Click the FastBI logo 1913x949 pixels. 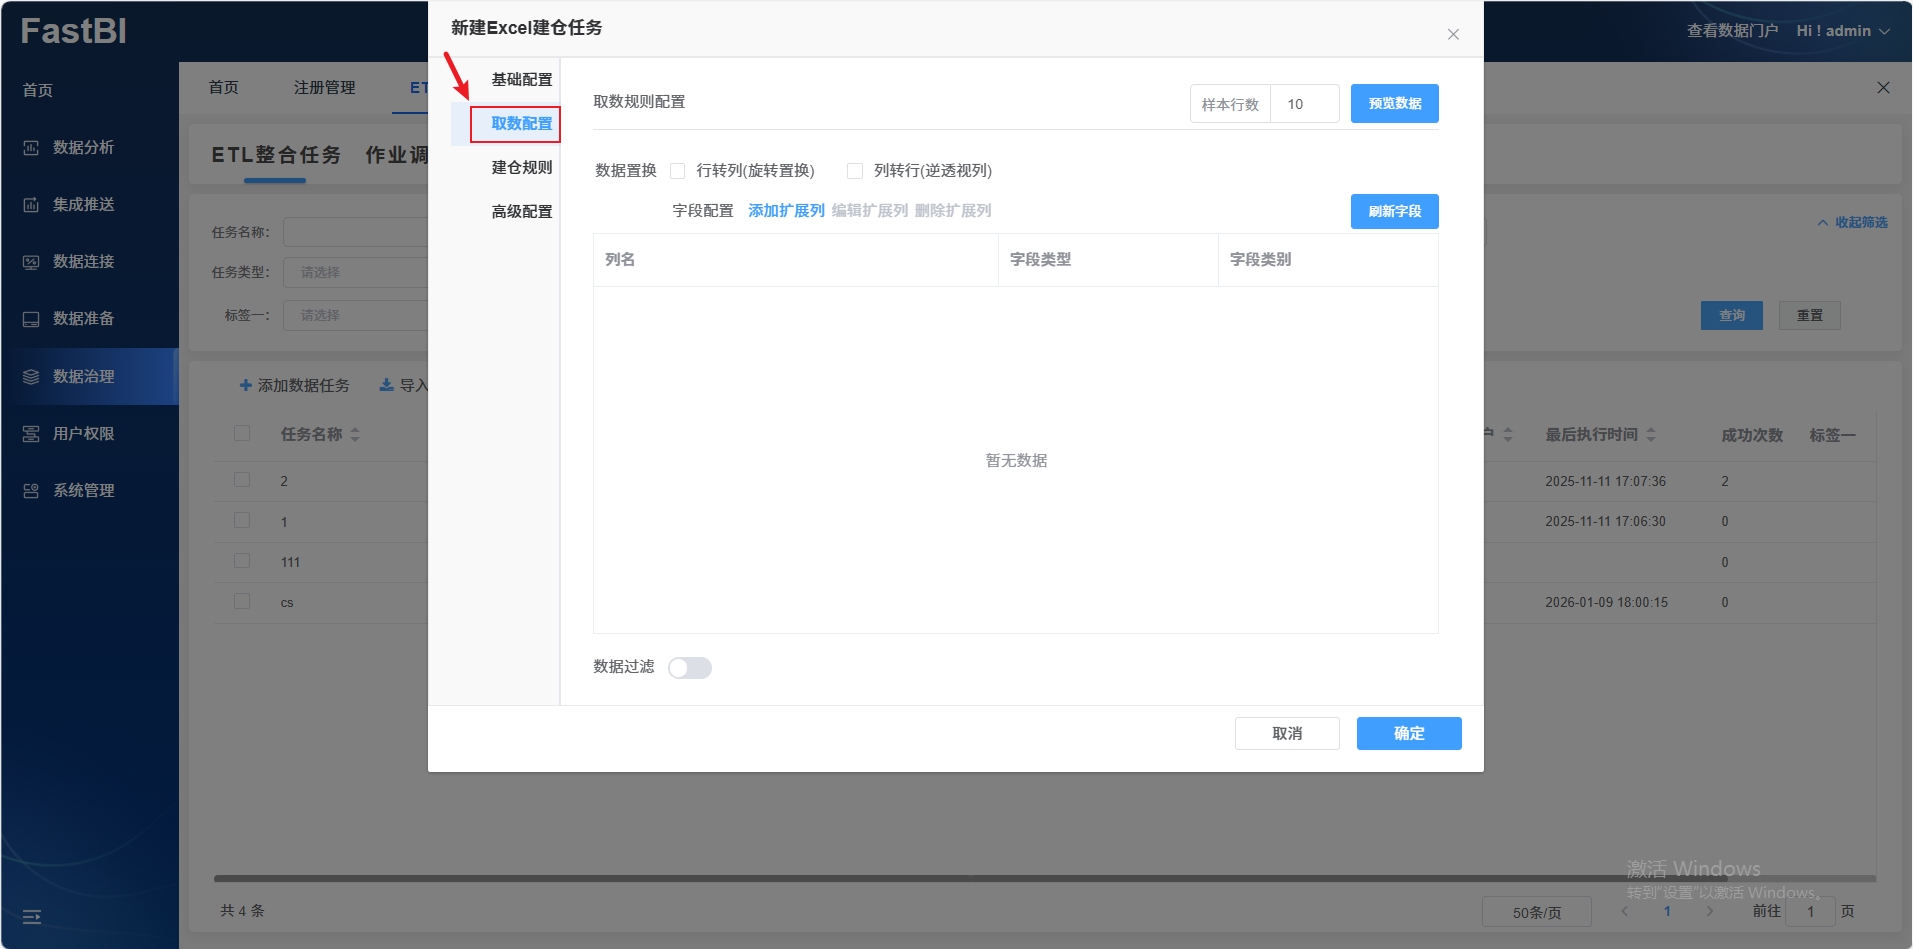(x=74, y=31)
